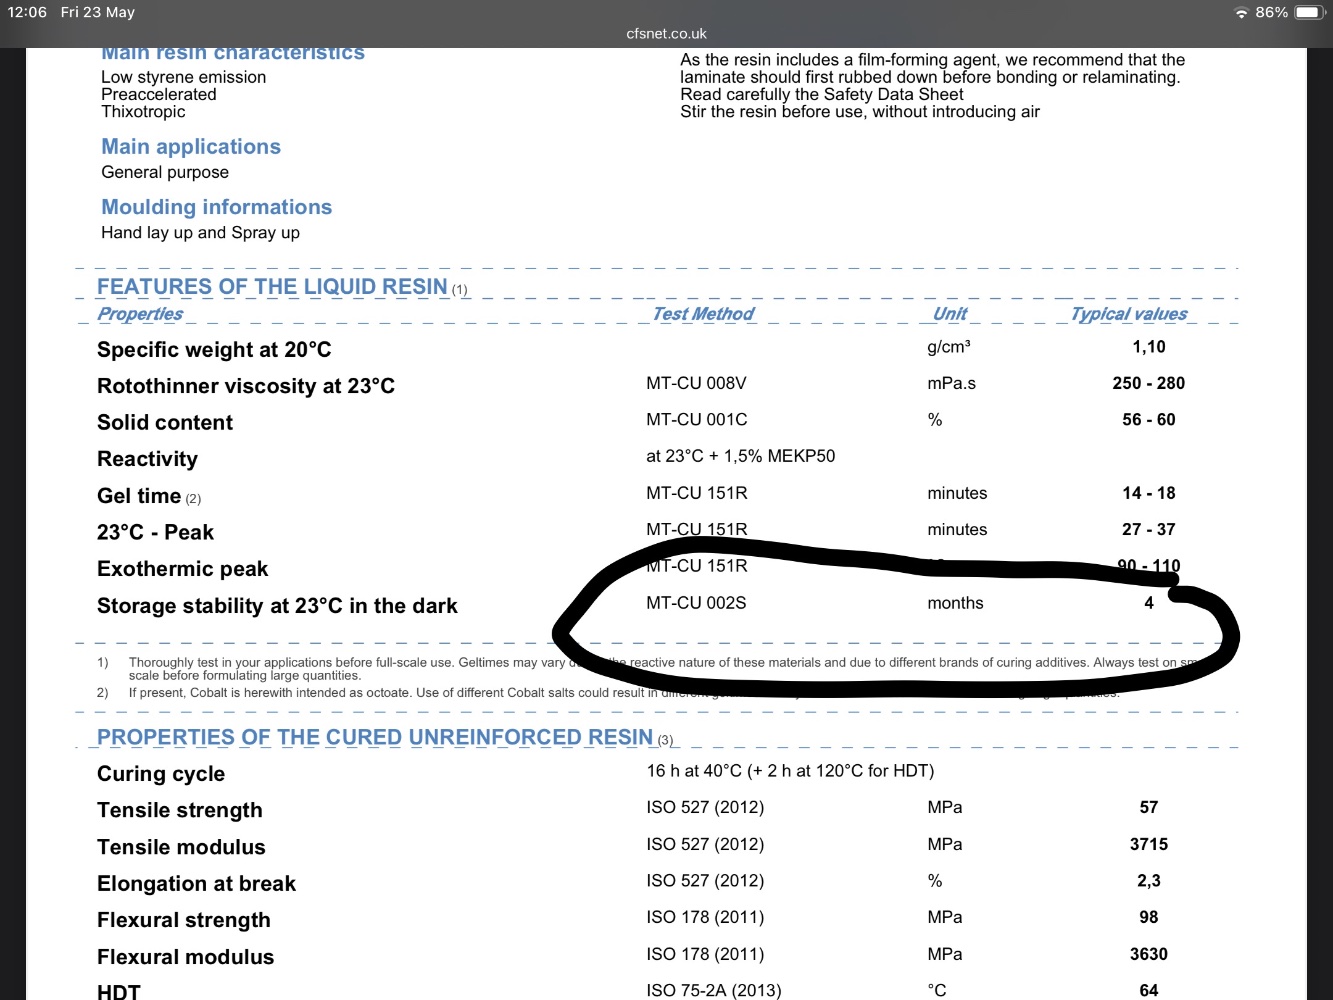Click Properties of the Cured Unreinforced Resin heading

click(375, 738)
